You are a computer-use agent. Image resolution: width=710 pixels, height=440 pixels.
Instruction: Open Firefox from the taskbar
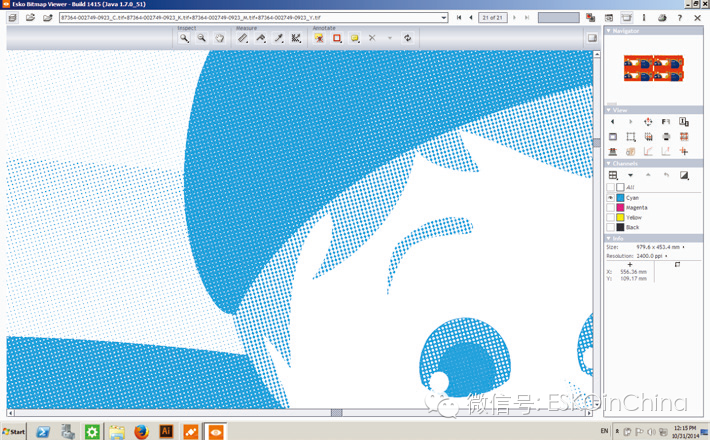[x=141, y=432]
